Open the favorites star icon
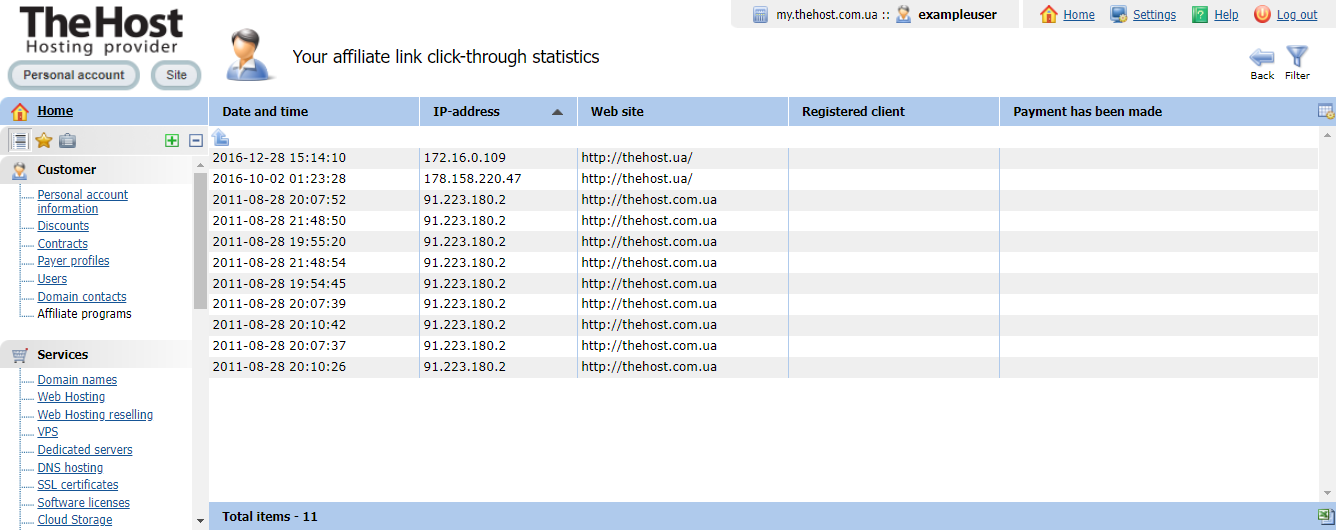 pyautogui.click(x=44, y=140)
